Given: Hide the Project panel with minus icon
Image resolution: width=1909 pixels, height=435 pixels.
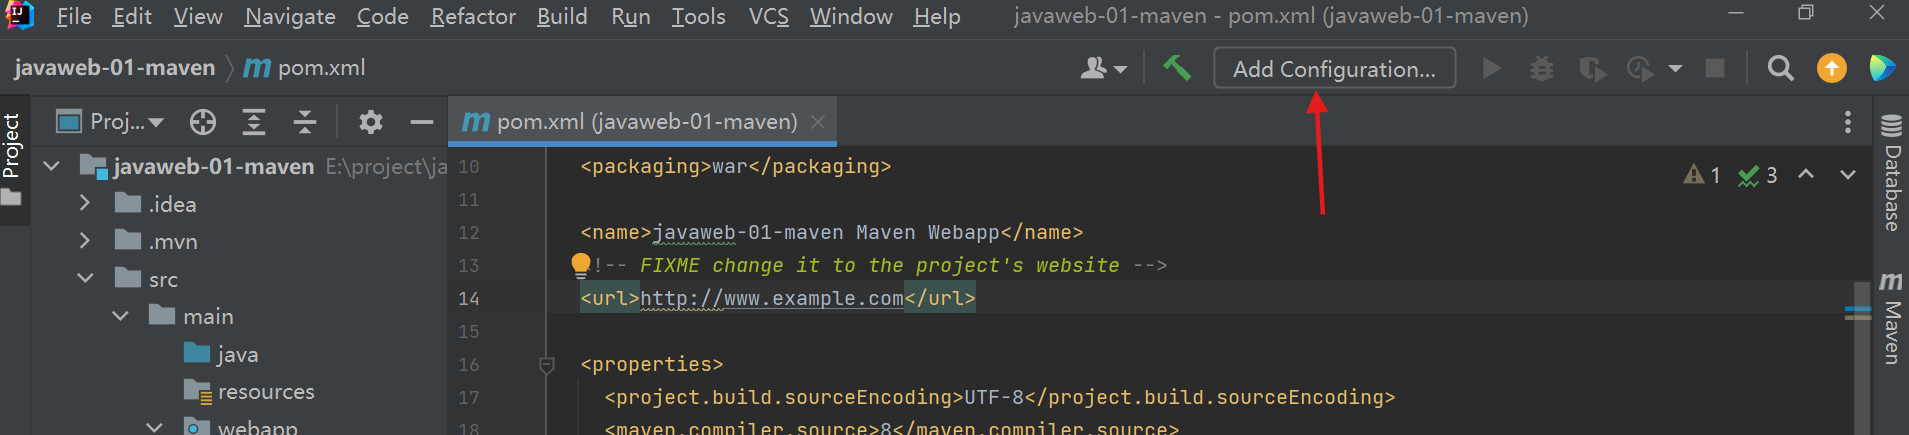Looking at the screenshot, I should coord(422,122).
